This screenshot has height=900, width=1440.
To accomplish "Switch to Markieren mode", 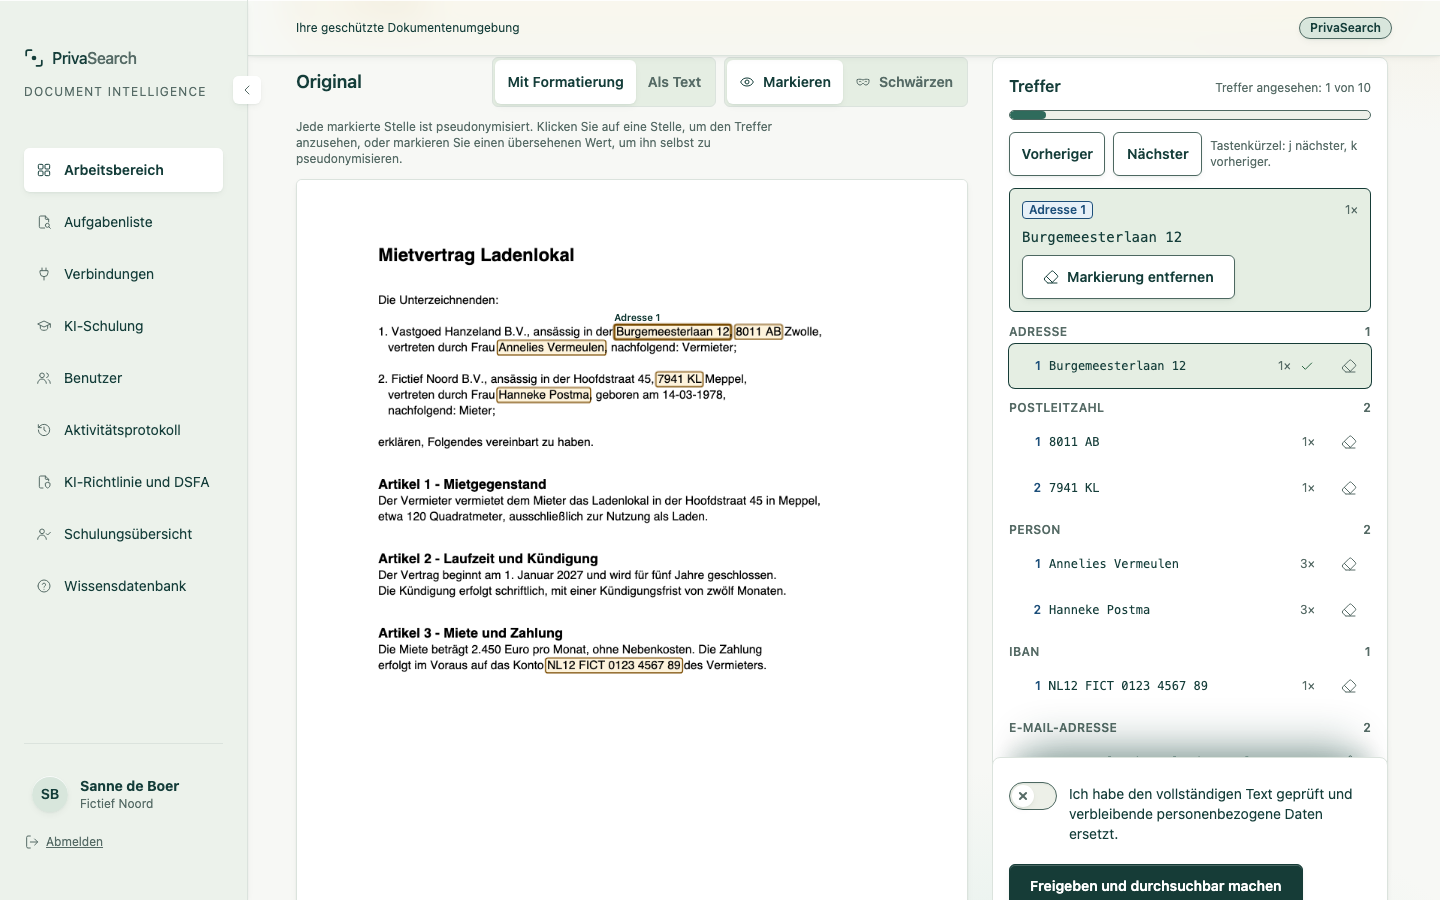I will pyautogui.click(x=785, y=82).
